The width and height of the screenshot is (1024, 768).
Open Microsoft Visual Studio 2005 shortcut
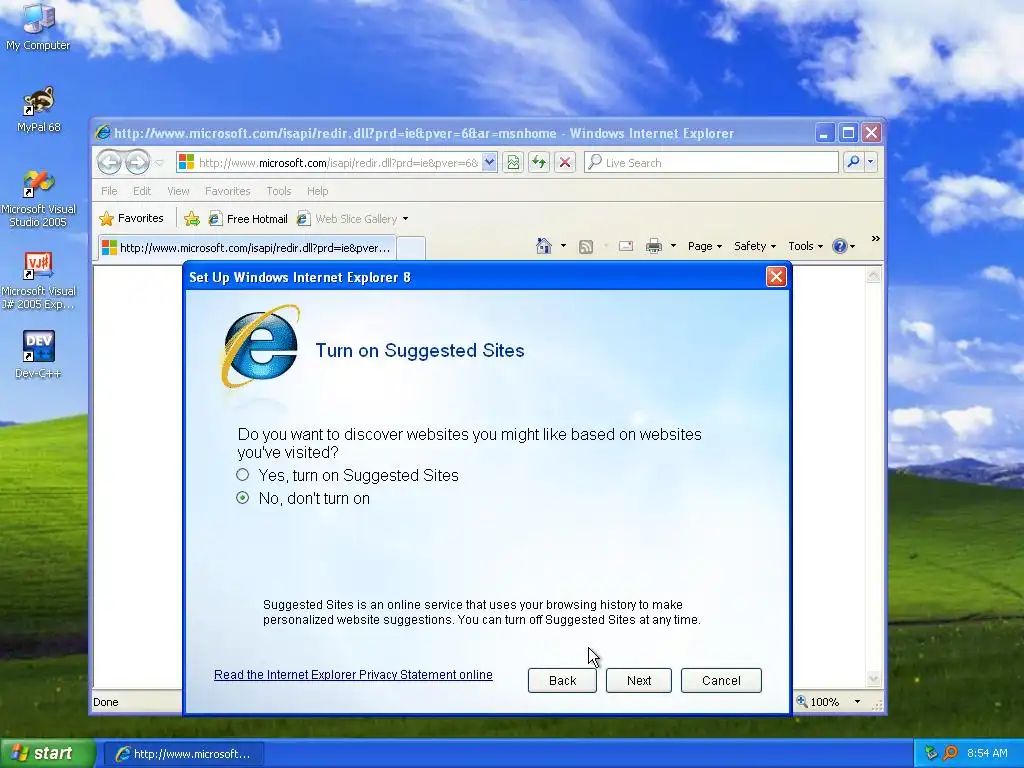[38, 199]
